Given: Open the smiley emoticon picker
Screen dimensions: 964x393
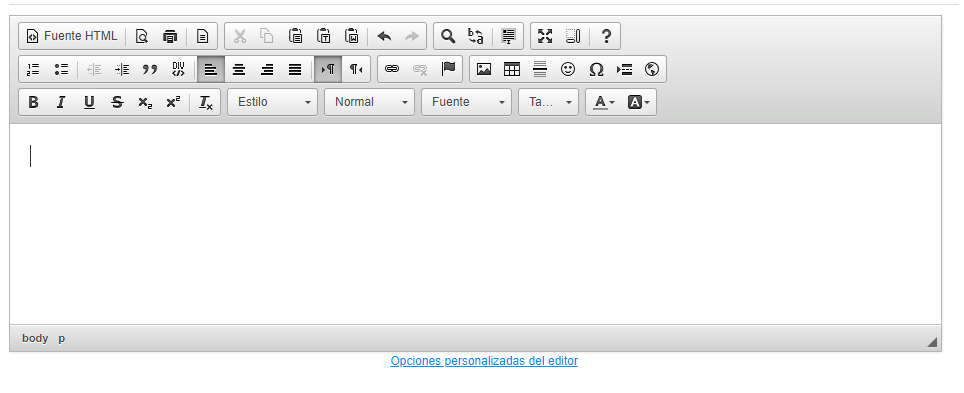Looking at the screenshot, I should pos(568,69).
